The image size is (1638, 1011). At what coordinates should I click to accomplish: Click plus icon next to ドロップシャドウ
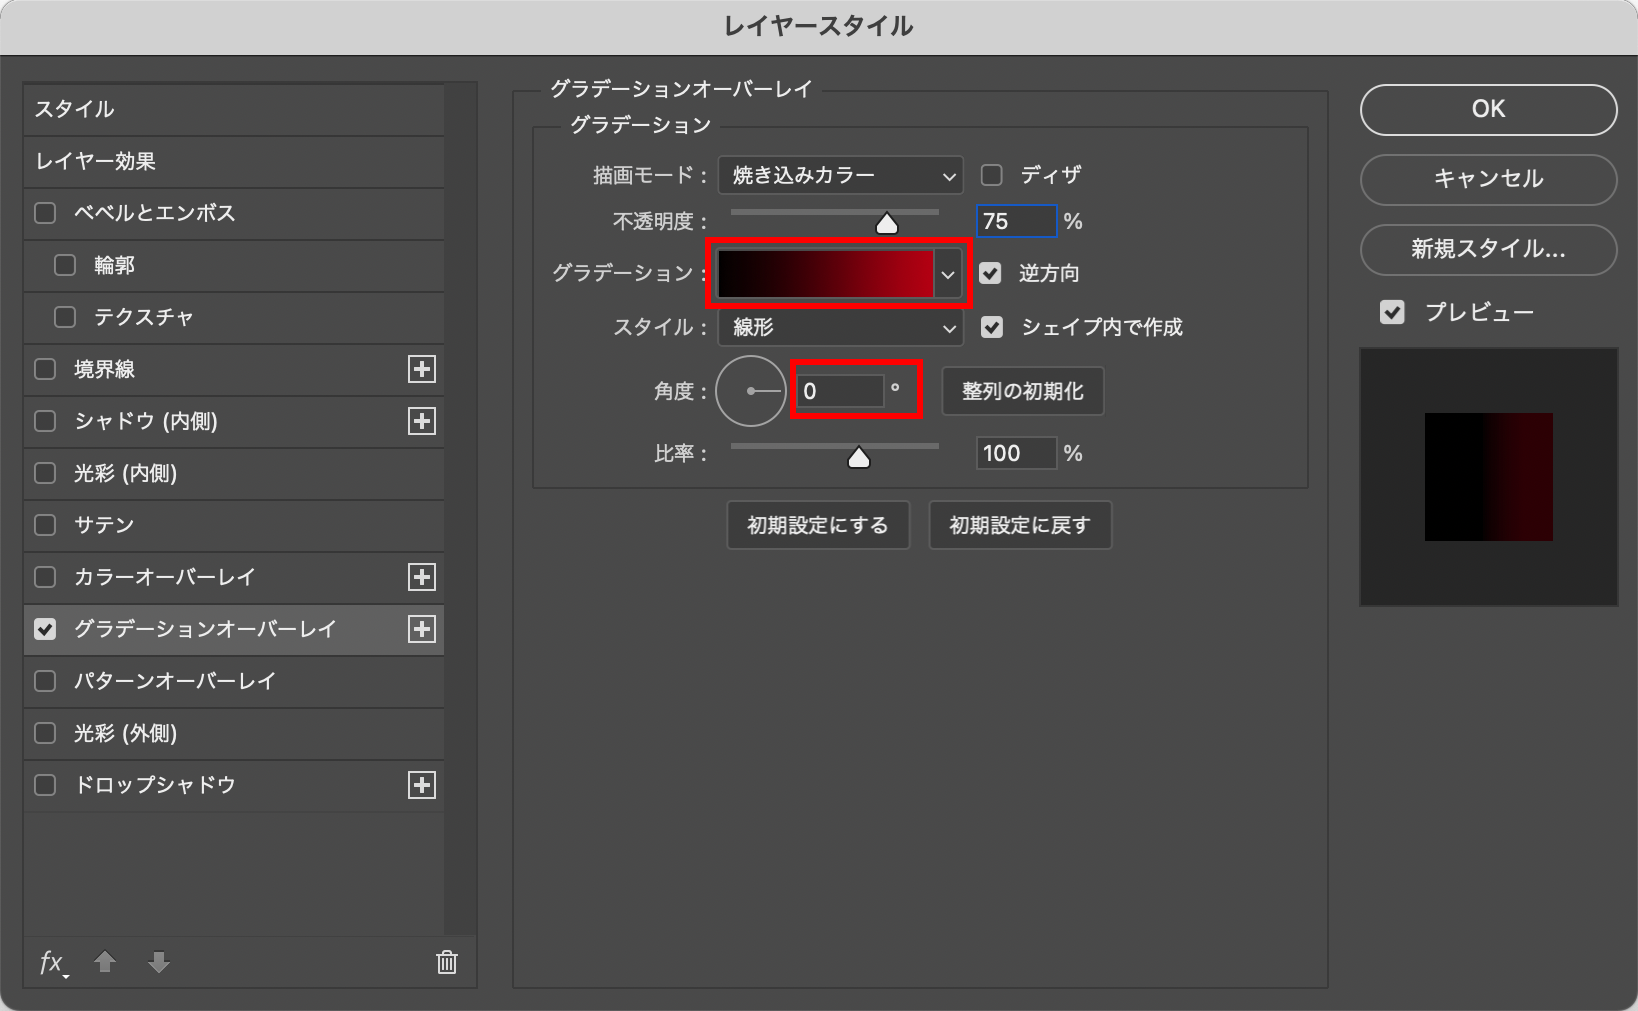[x=422, y=785]
